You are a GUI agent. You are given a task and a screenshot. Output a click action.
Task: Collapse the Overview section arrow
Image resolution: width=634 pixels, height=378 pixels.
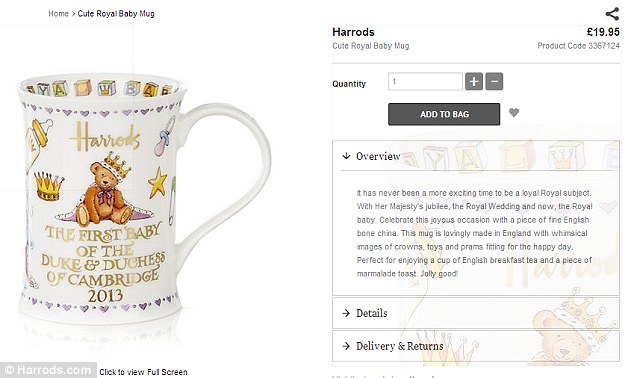point(346,156)
